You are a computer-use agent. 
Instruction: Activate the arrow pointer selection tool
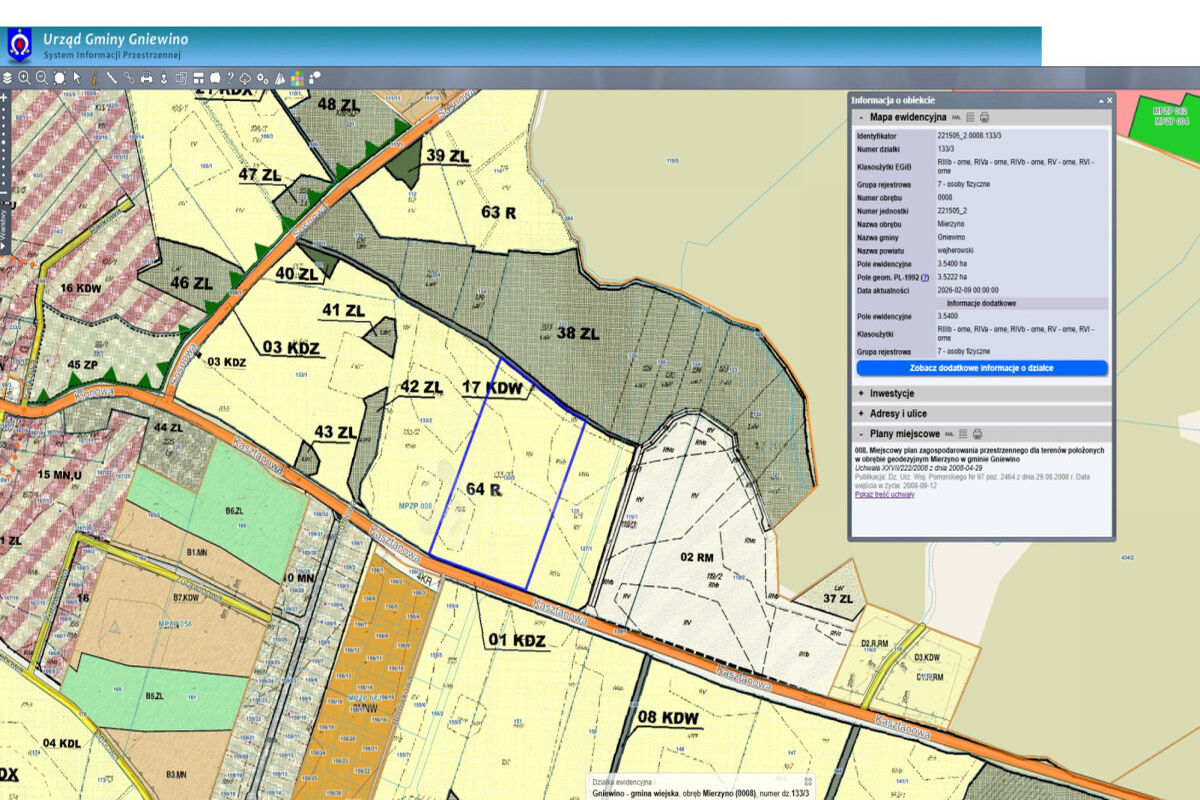tap(77, 77)
